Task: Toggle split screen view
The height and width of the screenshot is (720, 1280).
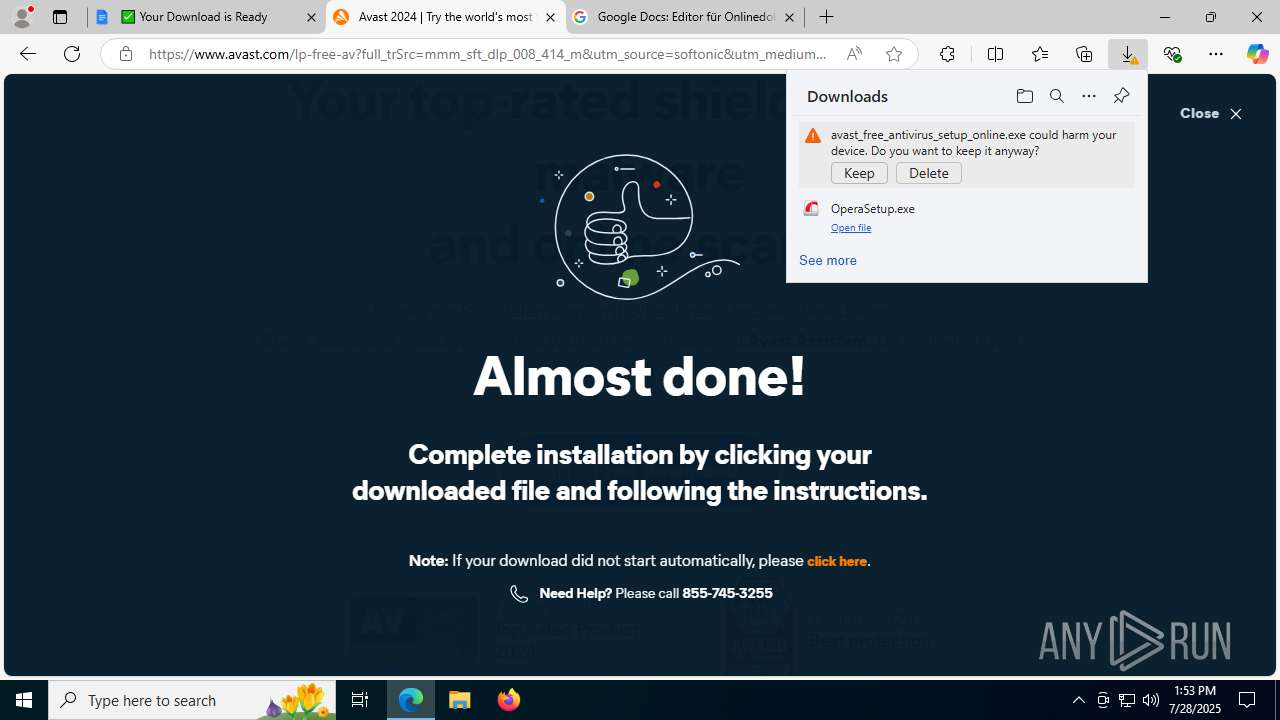Action: coord(995,54)
